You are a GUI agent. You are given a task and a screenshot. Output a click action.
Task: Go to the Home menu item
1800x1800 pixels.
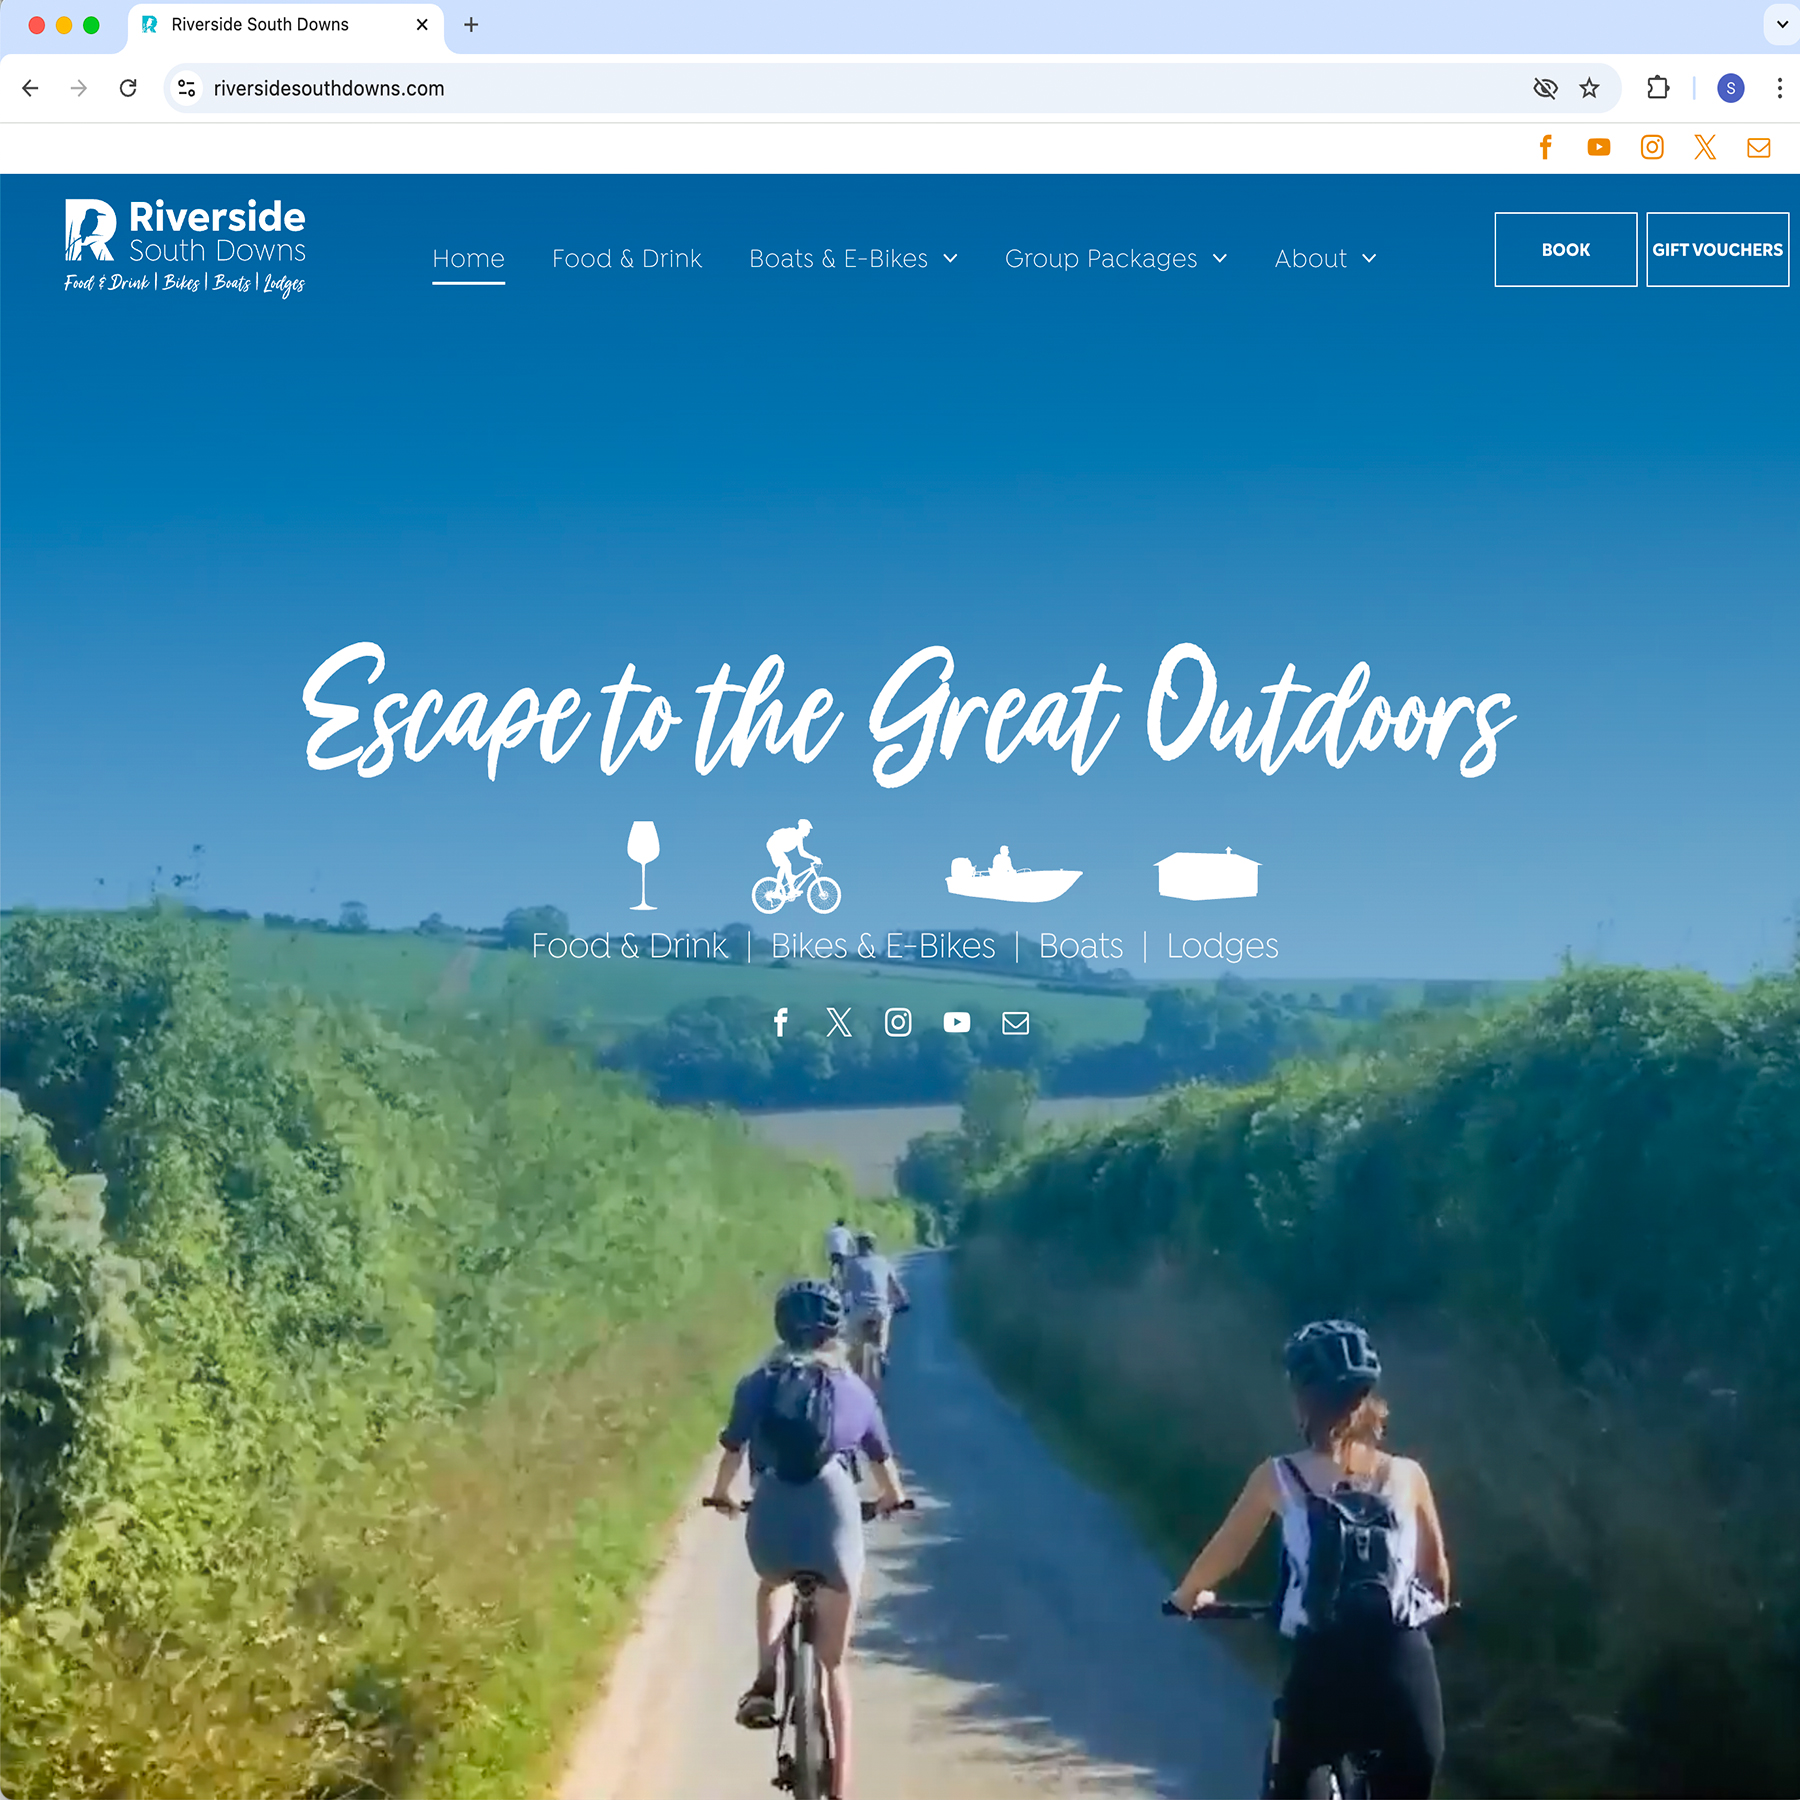pyautogui.click(x=468, y=259)
